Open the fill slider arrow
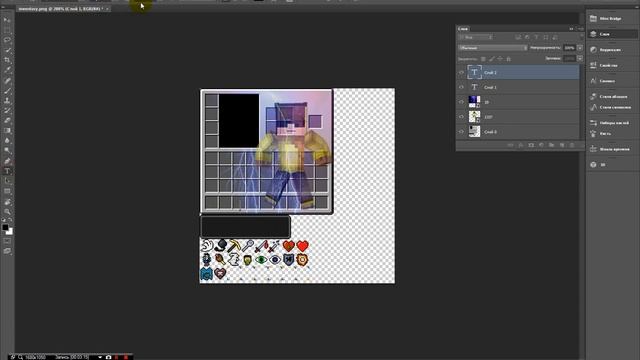 click(580, 58)
